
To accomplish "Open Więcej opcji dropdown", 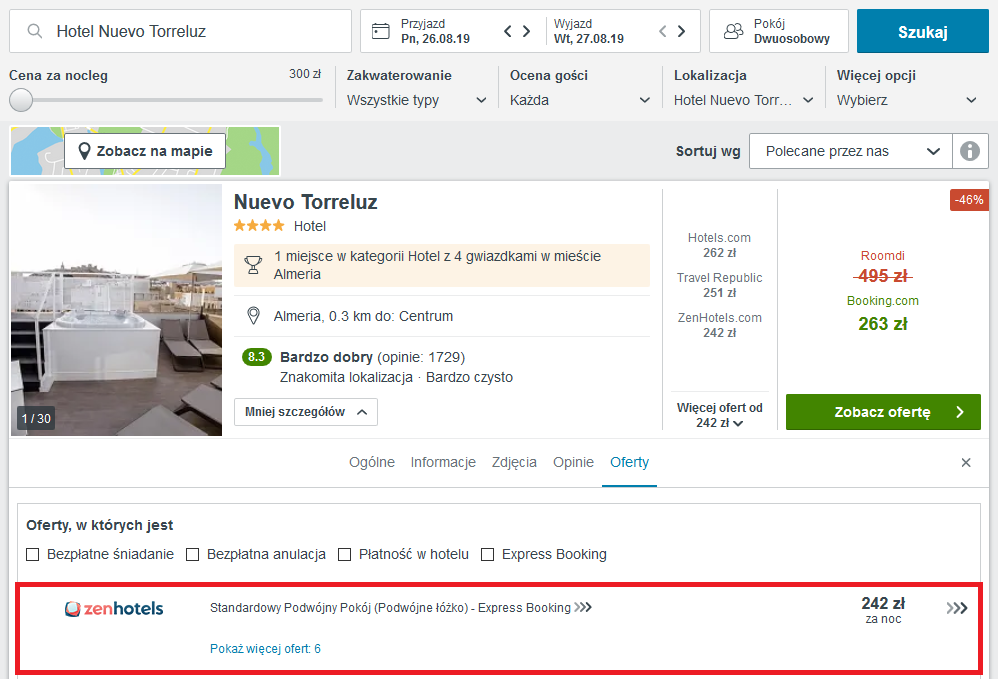I will 906,100.
